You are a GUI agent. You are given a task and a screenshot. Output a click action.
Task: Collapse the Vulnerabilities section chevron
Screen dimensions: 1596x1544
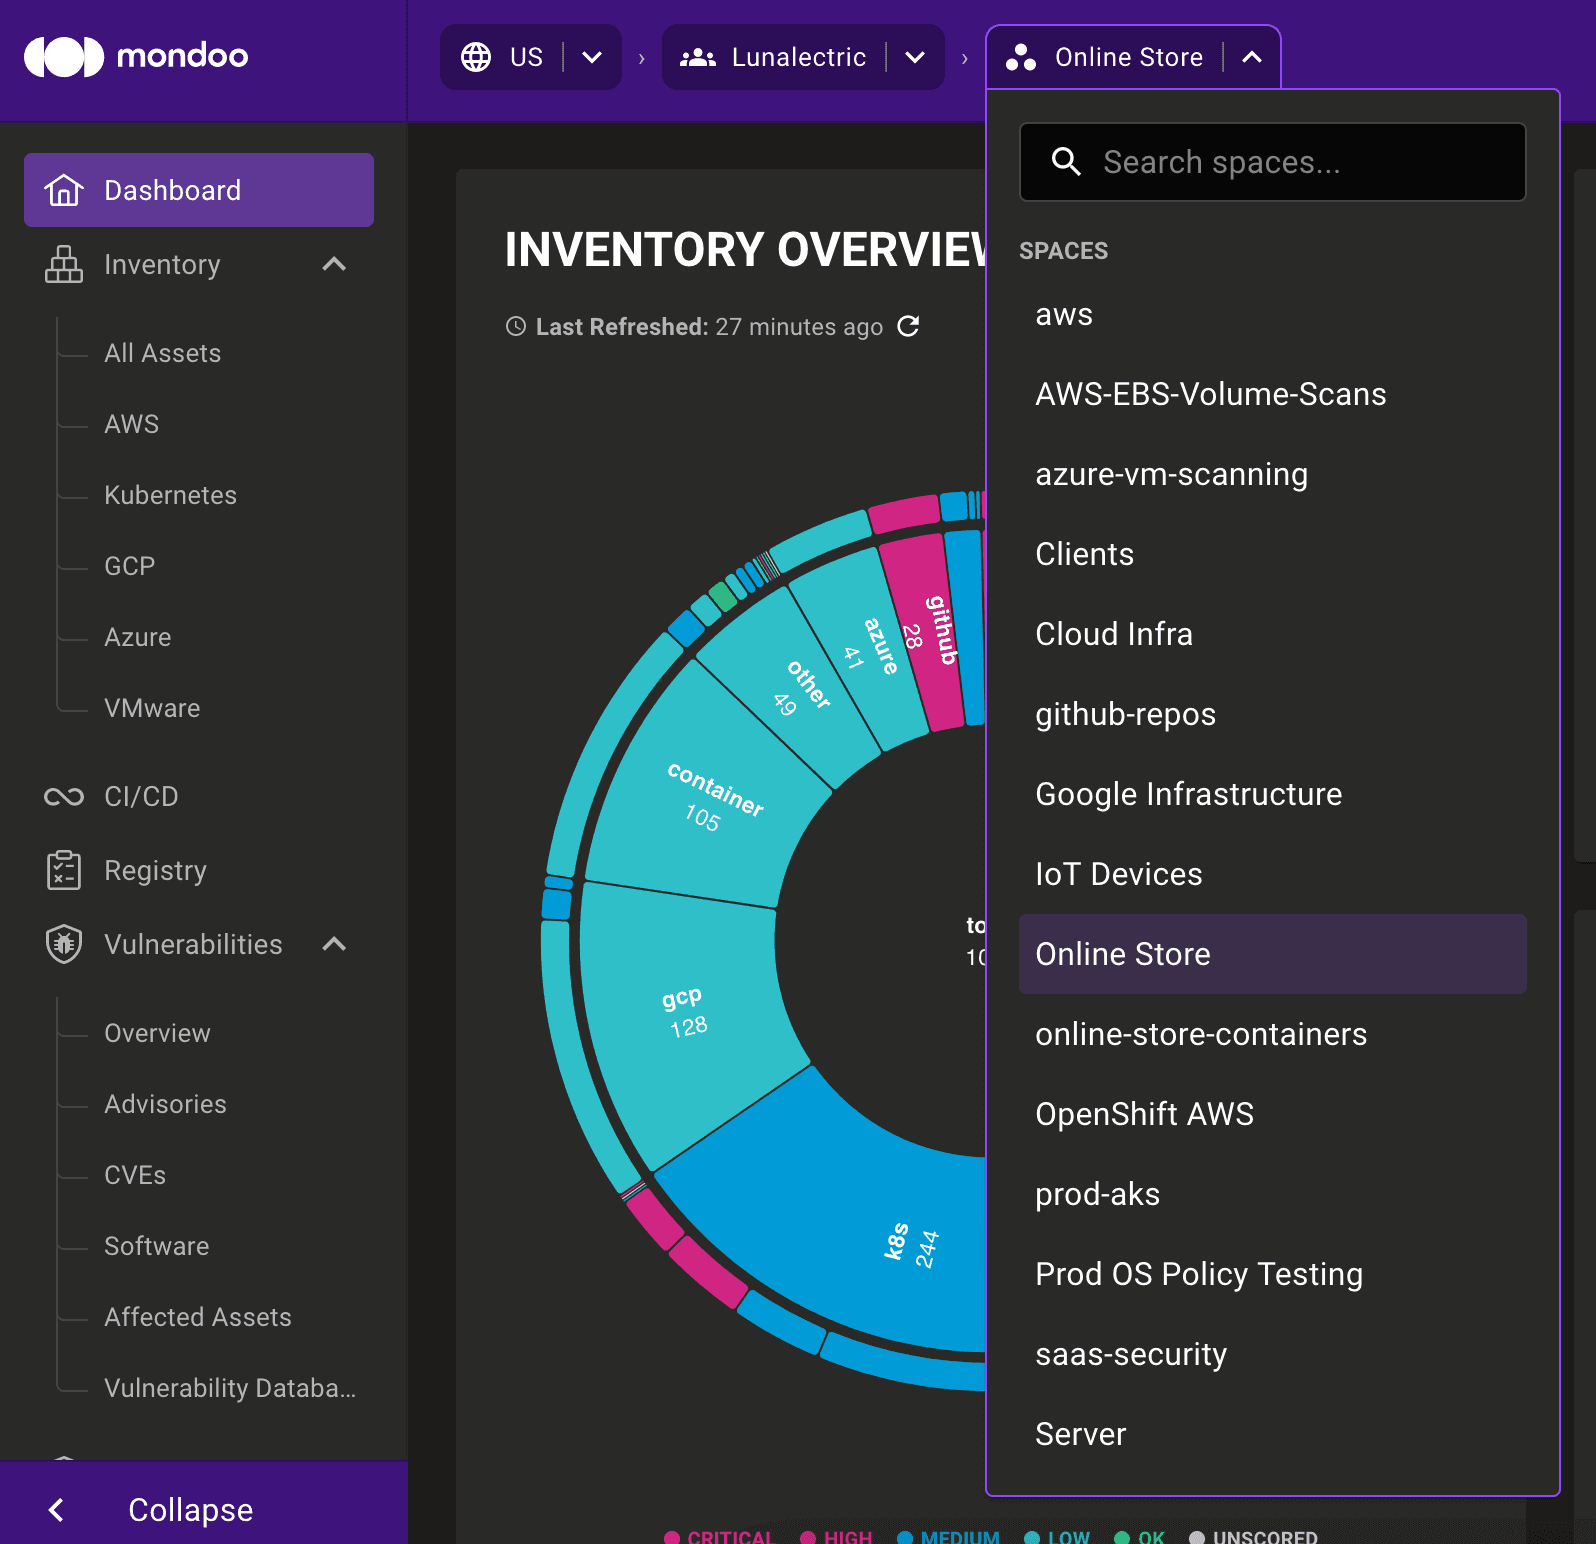pyautogui.click(x=334, y=944)
